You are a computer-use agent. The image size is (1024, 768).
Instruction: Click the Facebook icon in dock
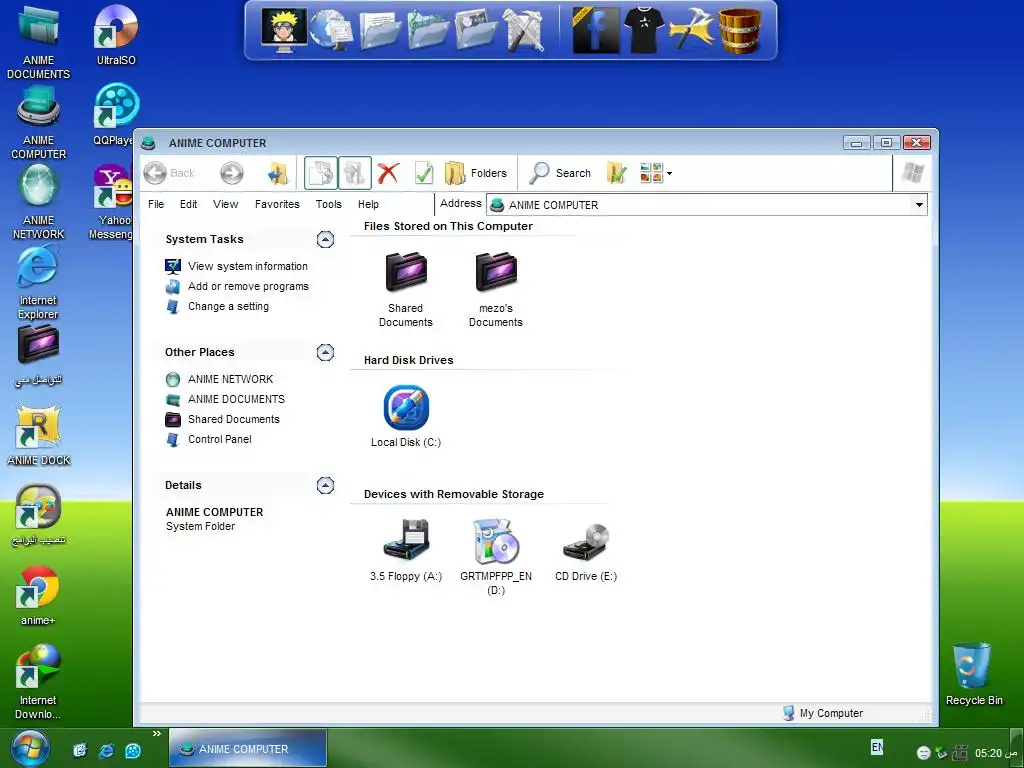(595, 30)
